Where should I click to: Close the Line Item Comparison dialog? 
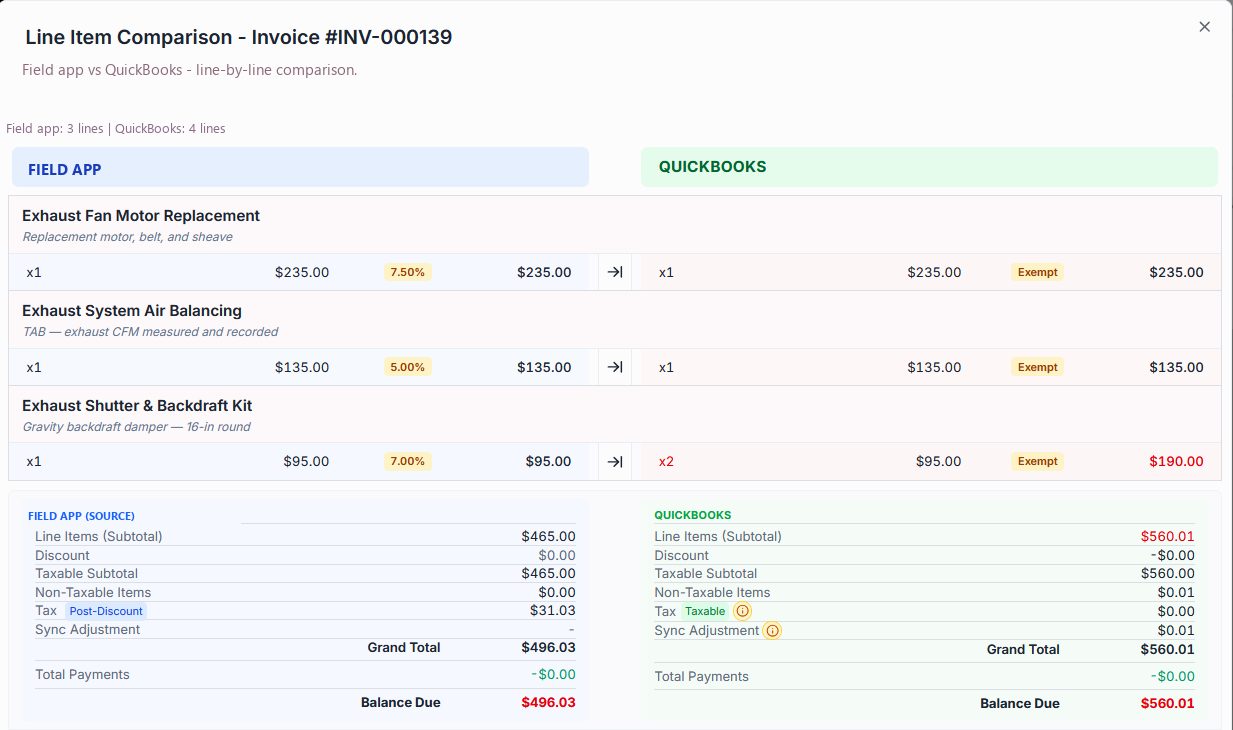[x=1204, y=27]
